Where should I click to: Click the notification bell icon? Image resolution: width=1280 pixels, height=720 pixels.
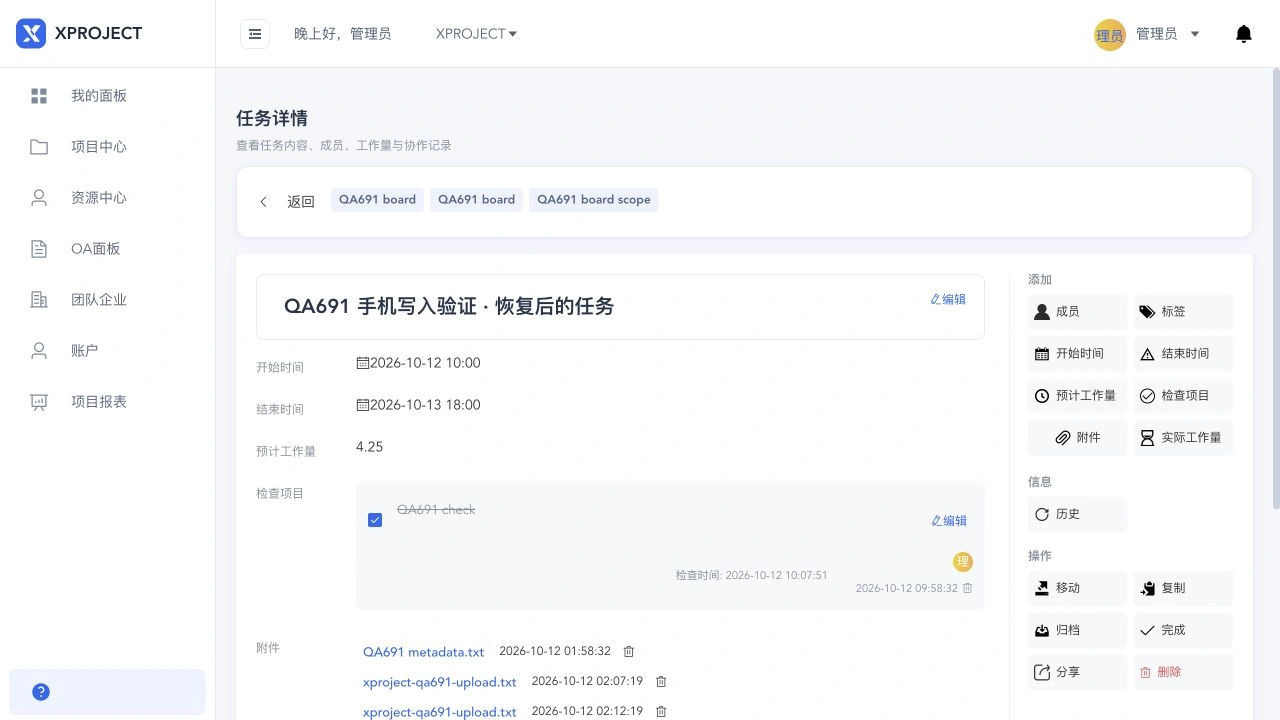point(1244,34)
